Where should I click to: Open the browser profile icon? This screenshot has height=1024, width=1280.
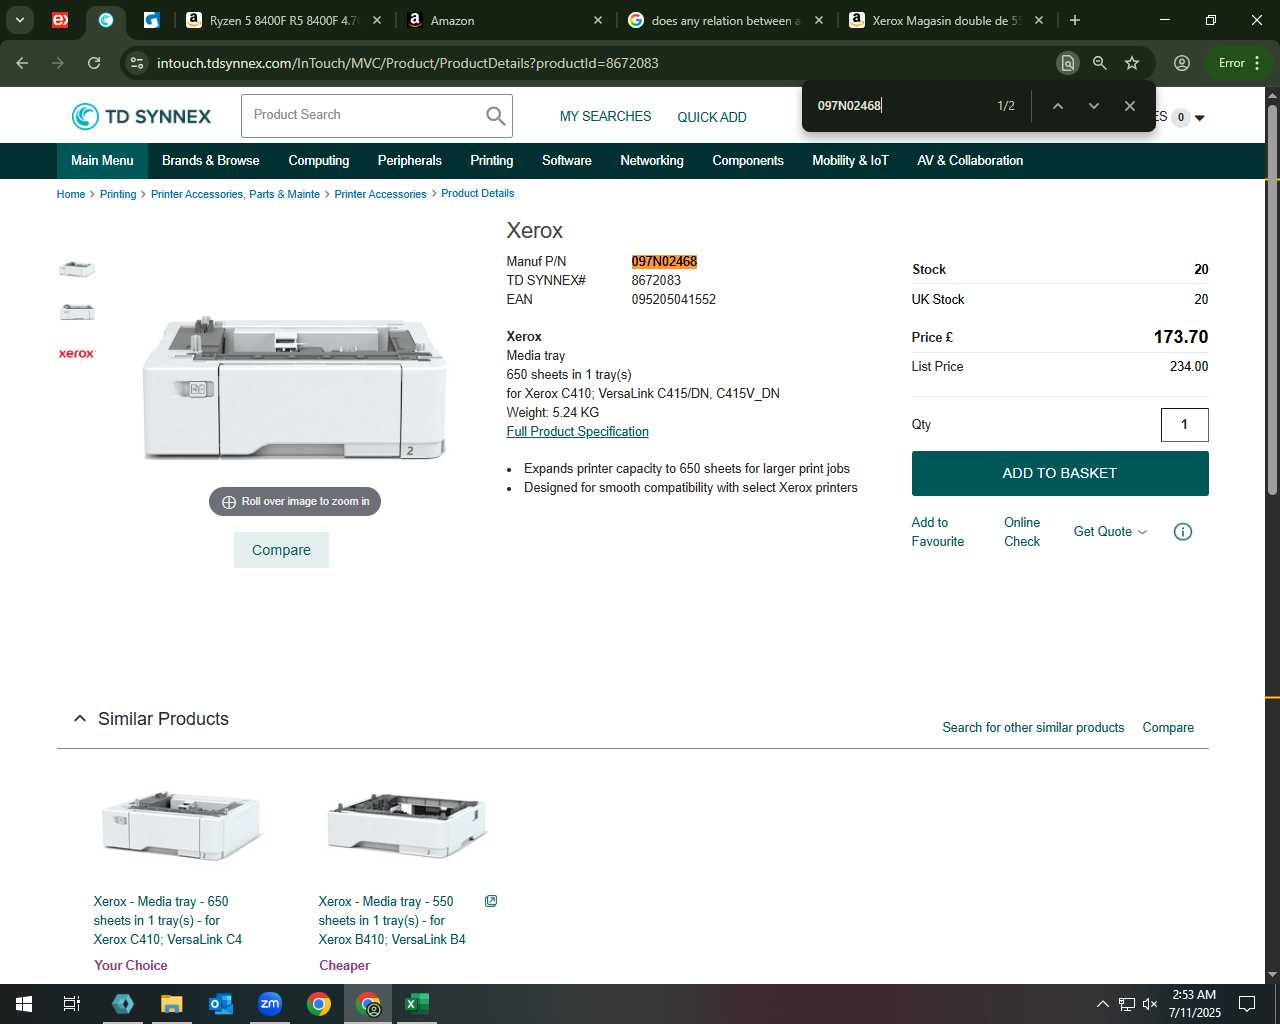tap(1181, 63)
